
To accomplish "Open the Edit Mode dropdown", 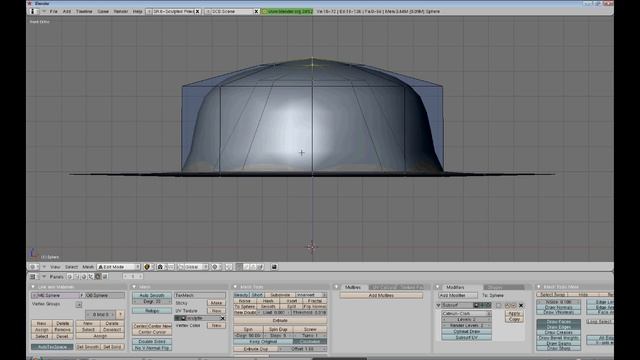I will (119, 267).
